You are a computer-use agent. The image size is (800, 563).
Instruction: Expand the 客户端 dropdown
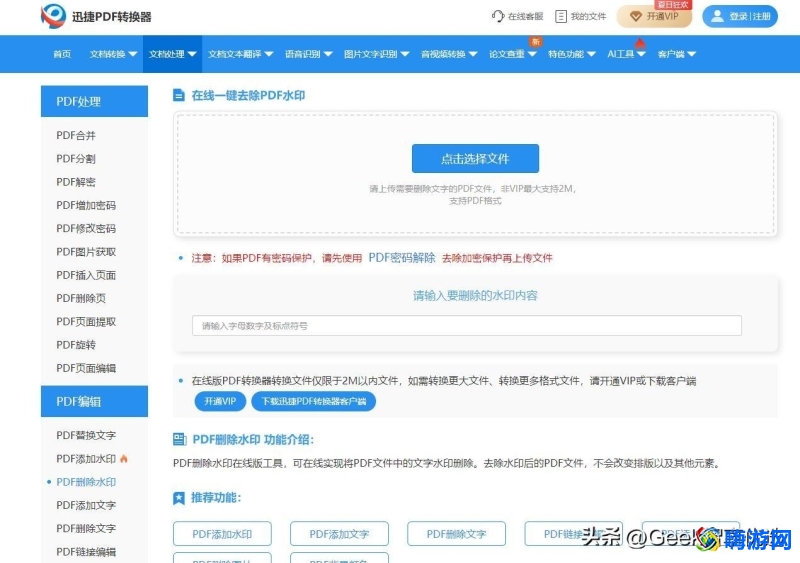[677, 54]
